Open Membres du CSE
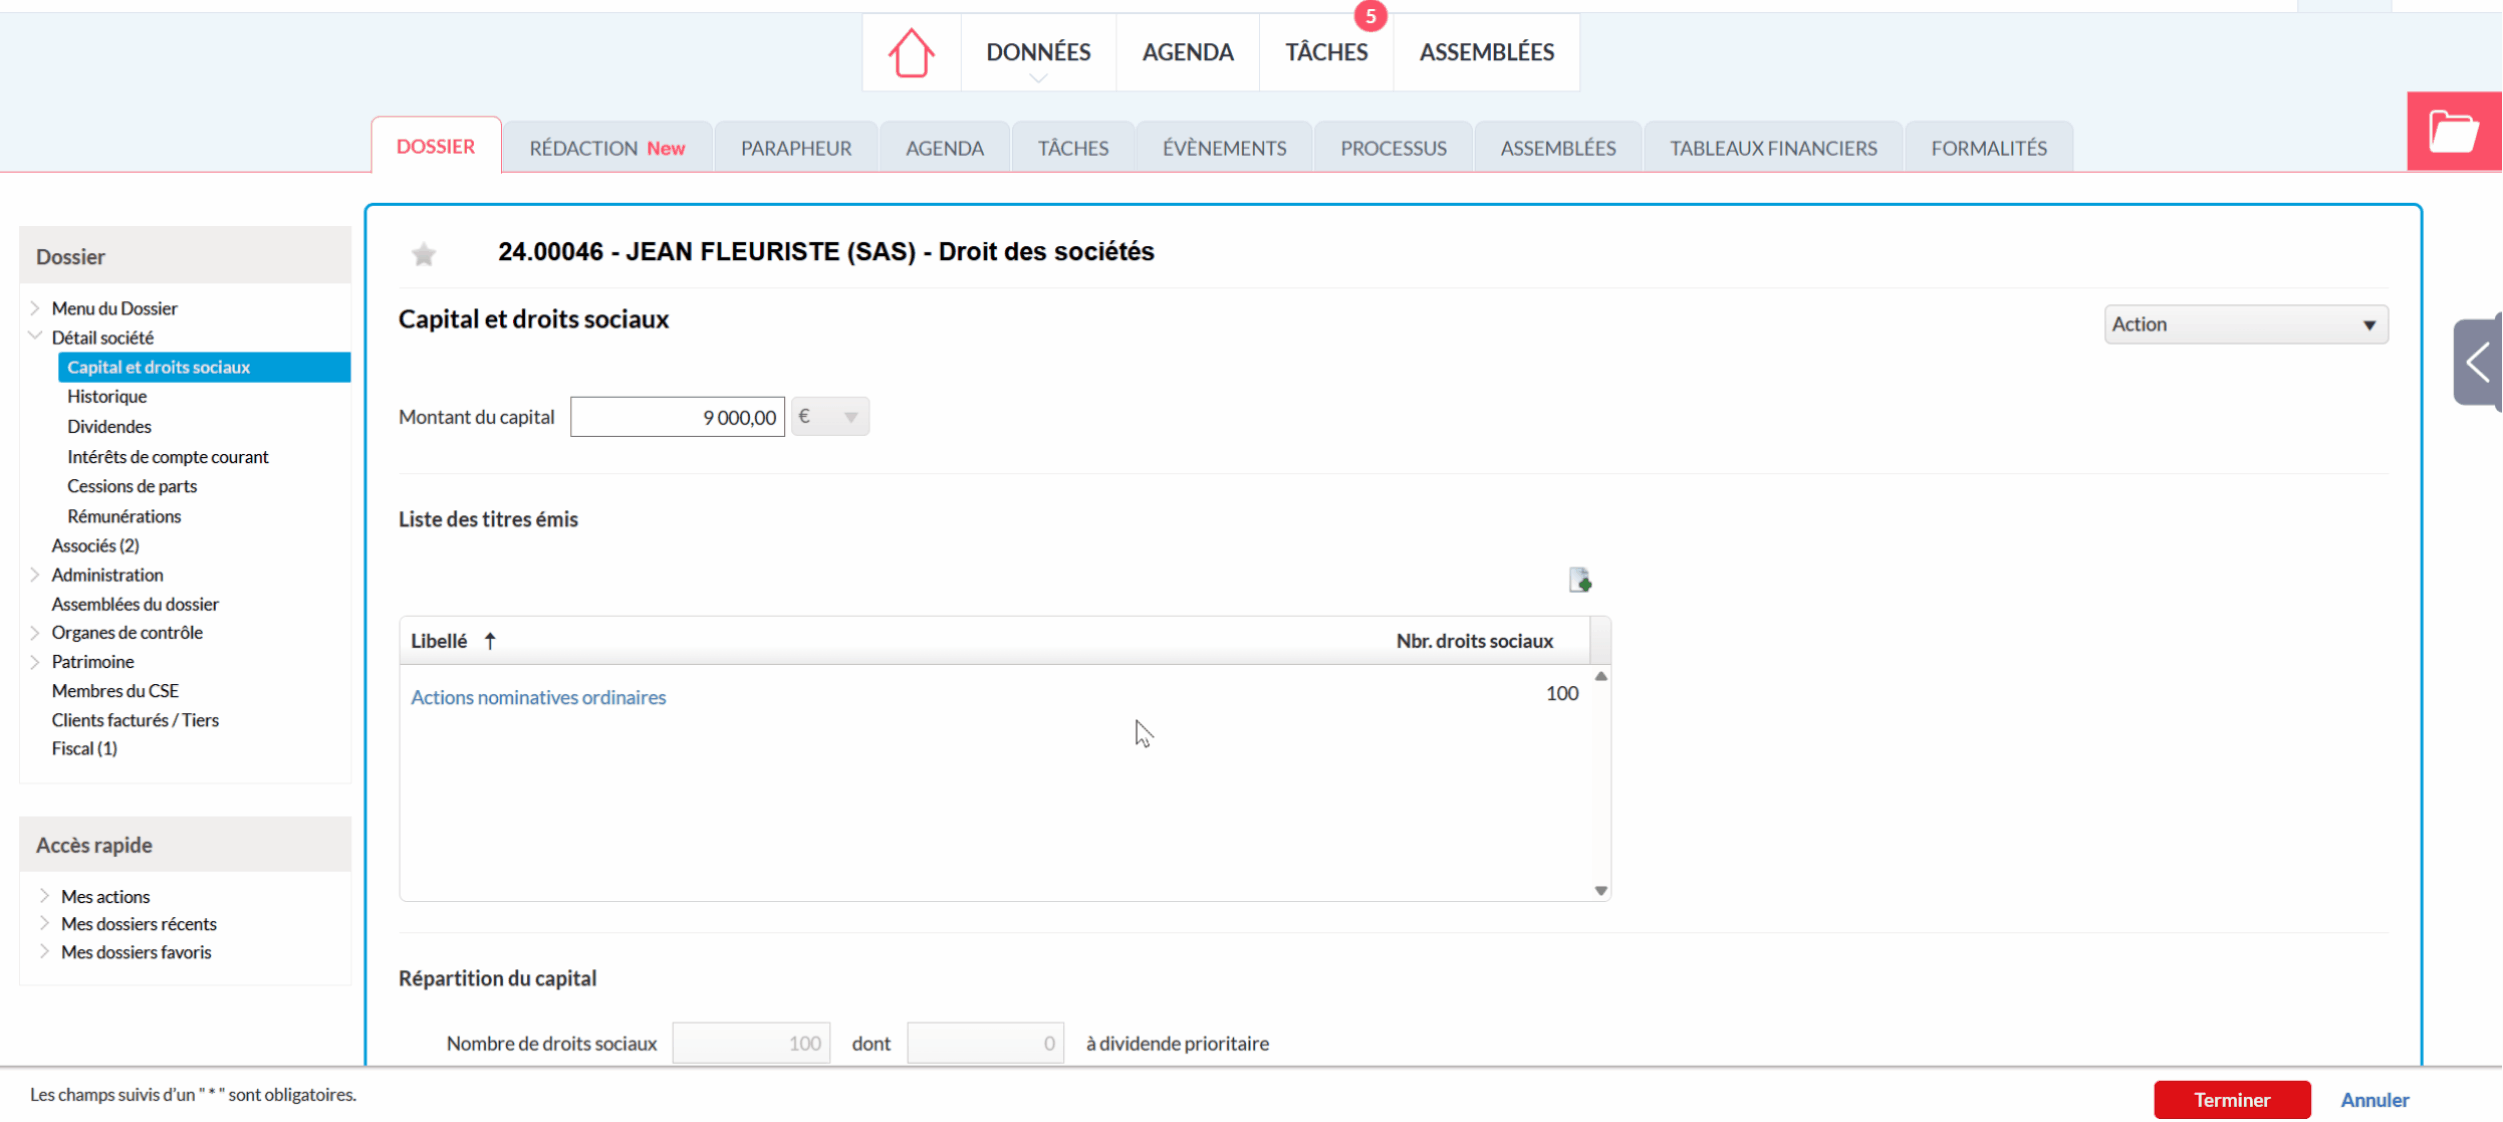Image resolution: width=2503 pixels, height=1122 pixels. (115, 691)
